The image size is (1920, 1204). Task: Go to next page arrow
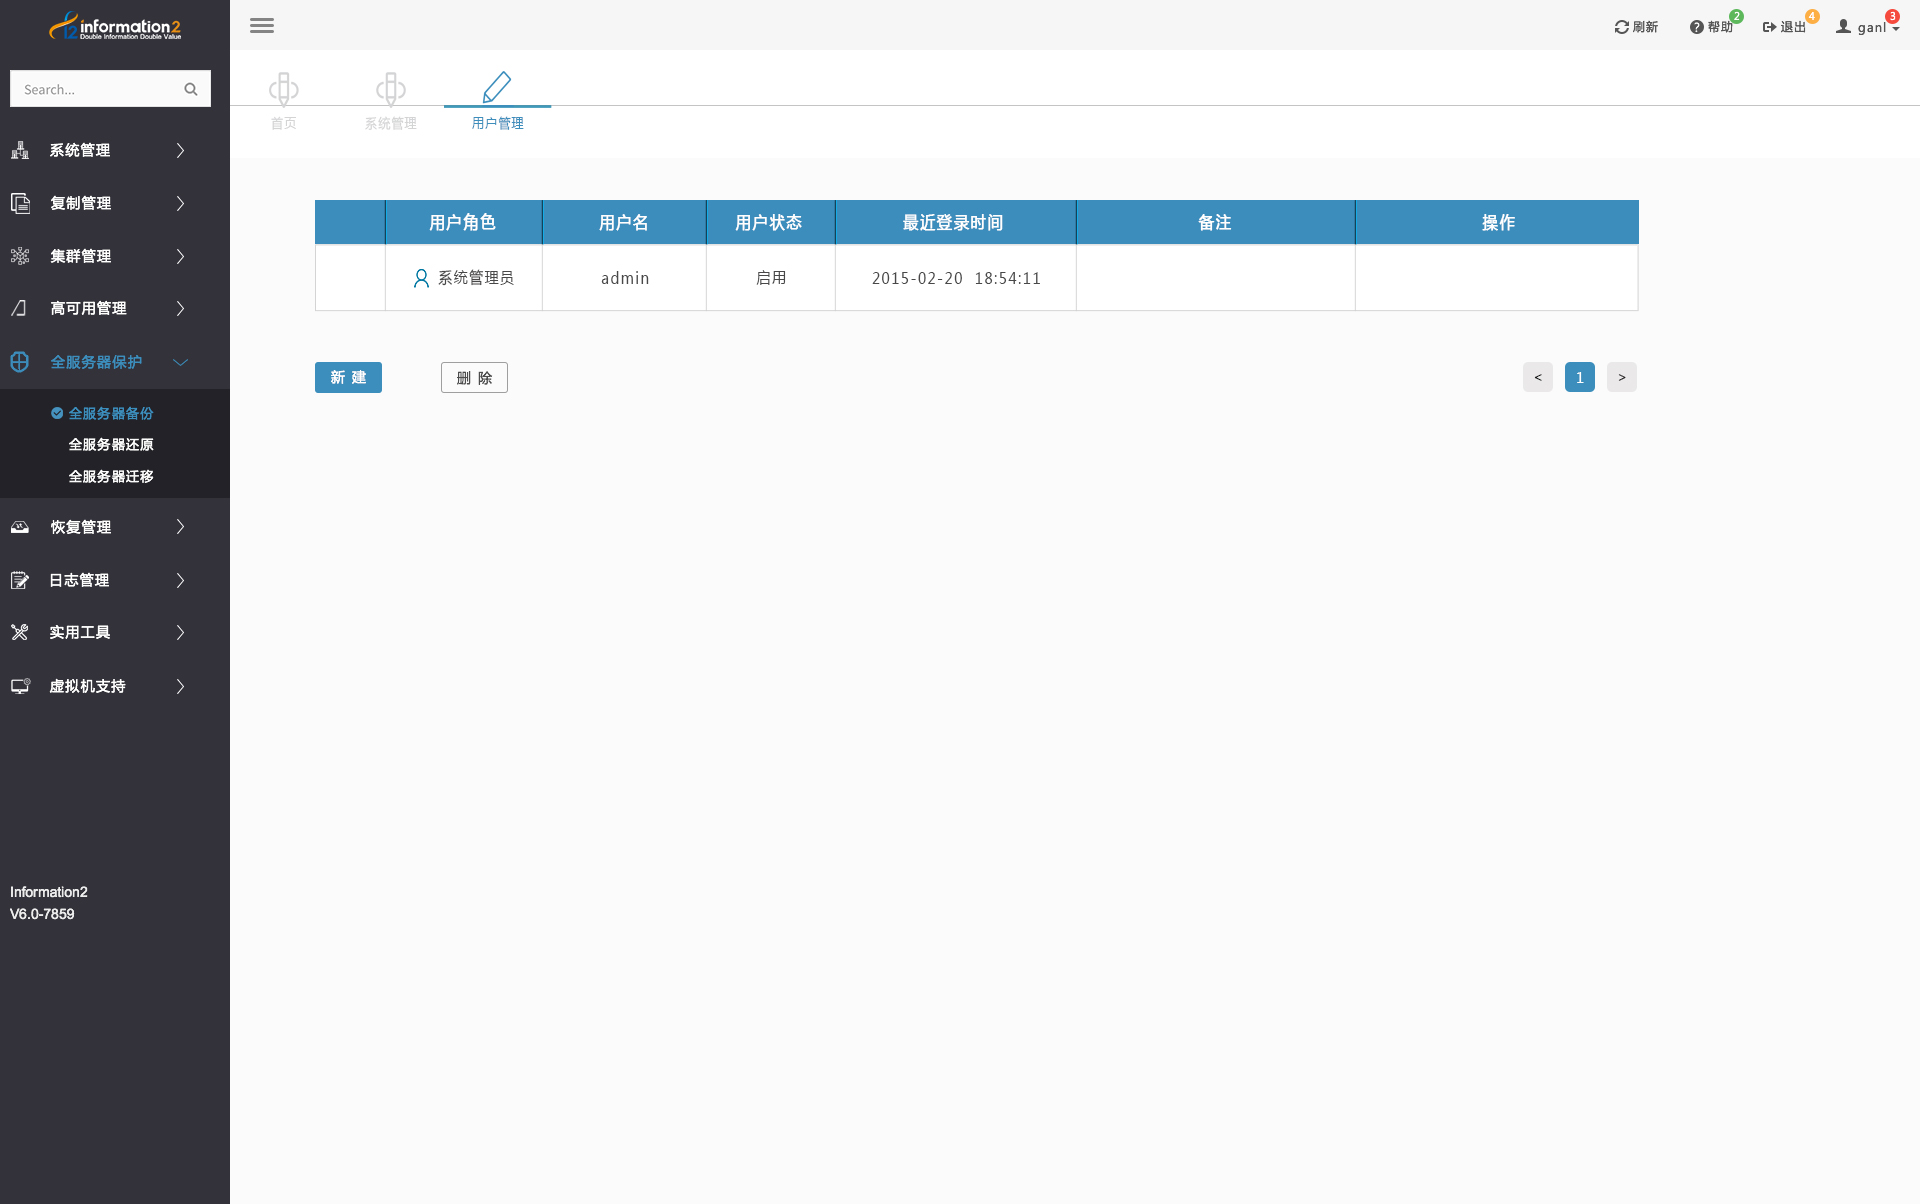pos(1621,377)
